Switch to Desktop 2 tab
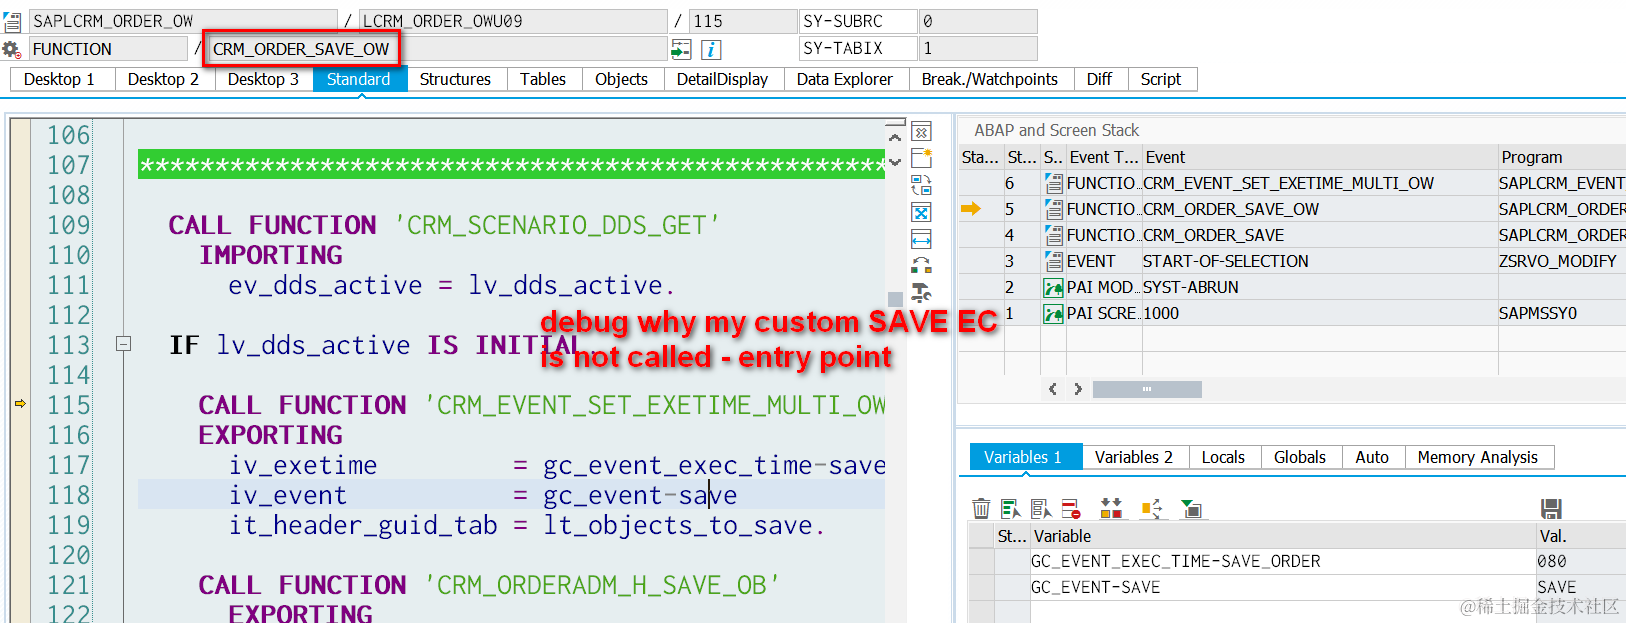This screenshot has width=1626, height=623. tap(164, 79)
